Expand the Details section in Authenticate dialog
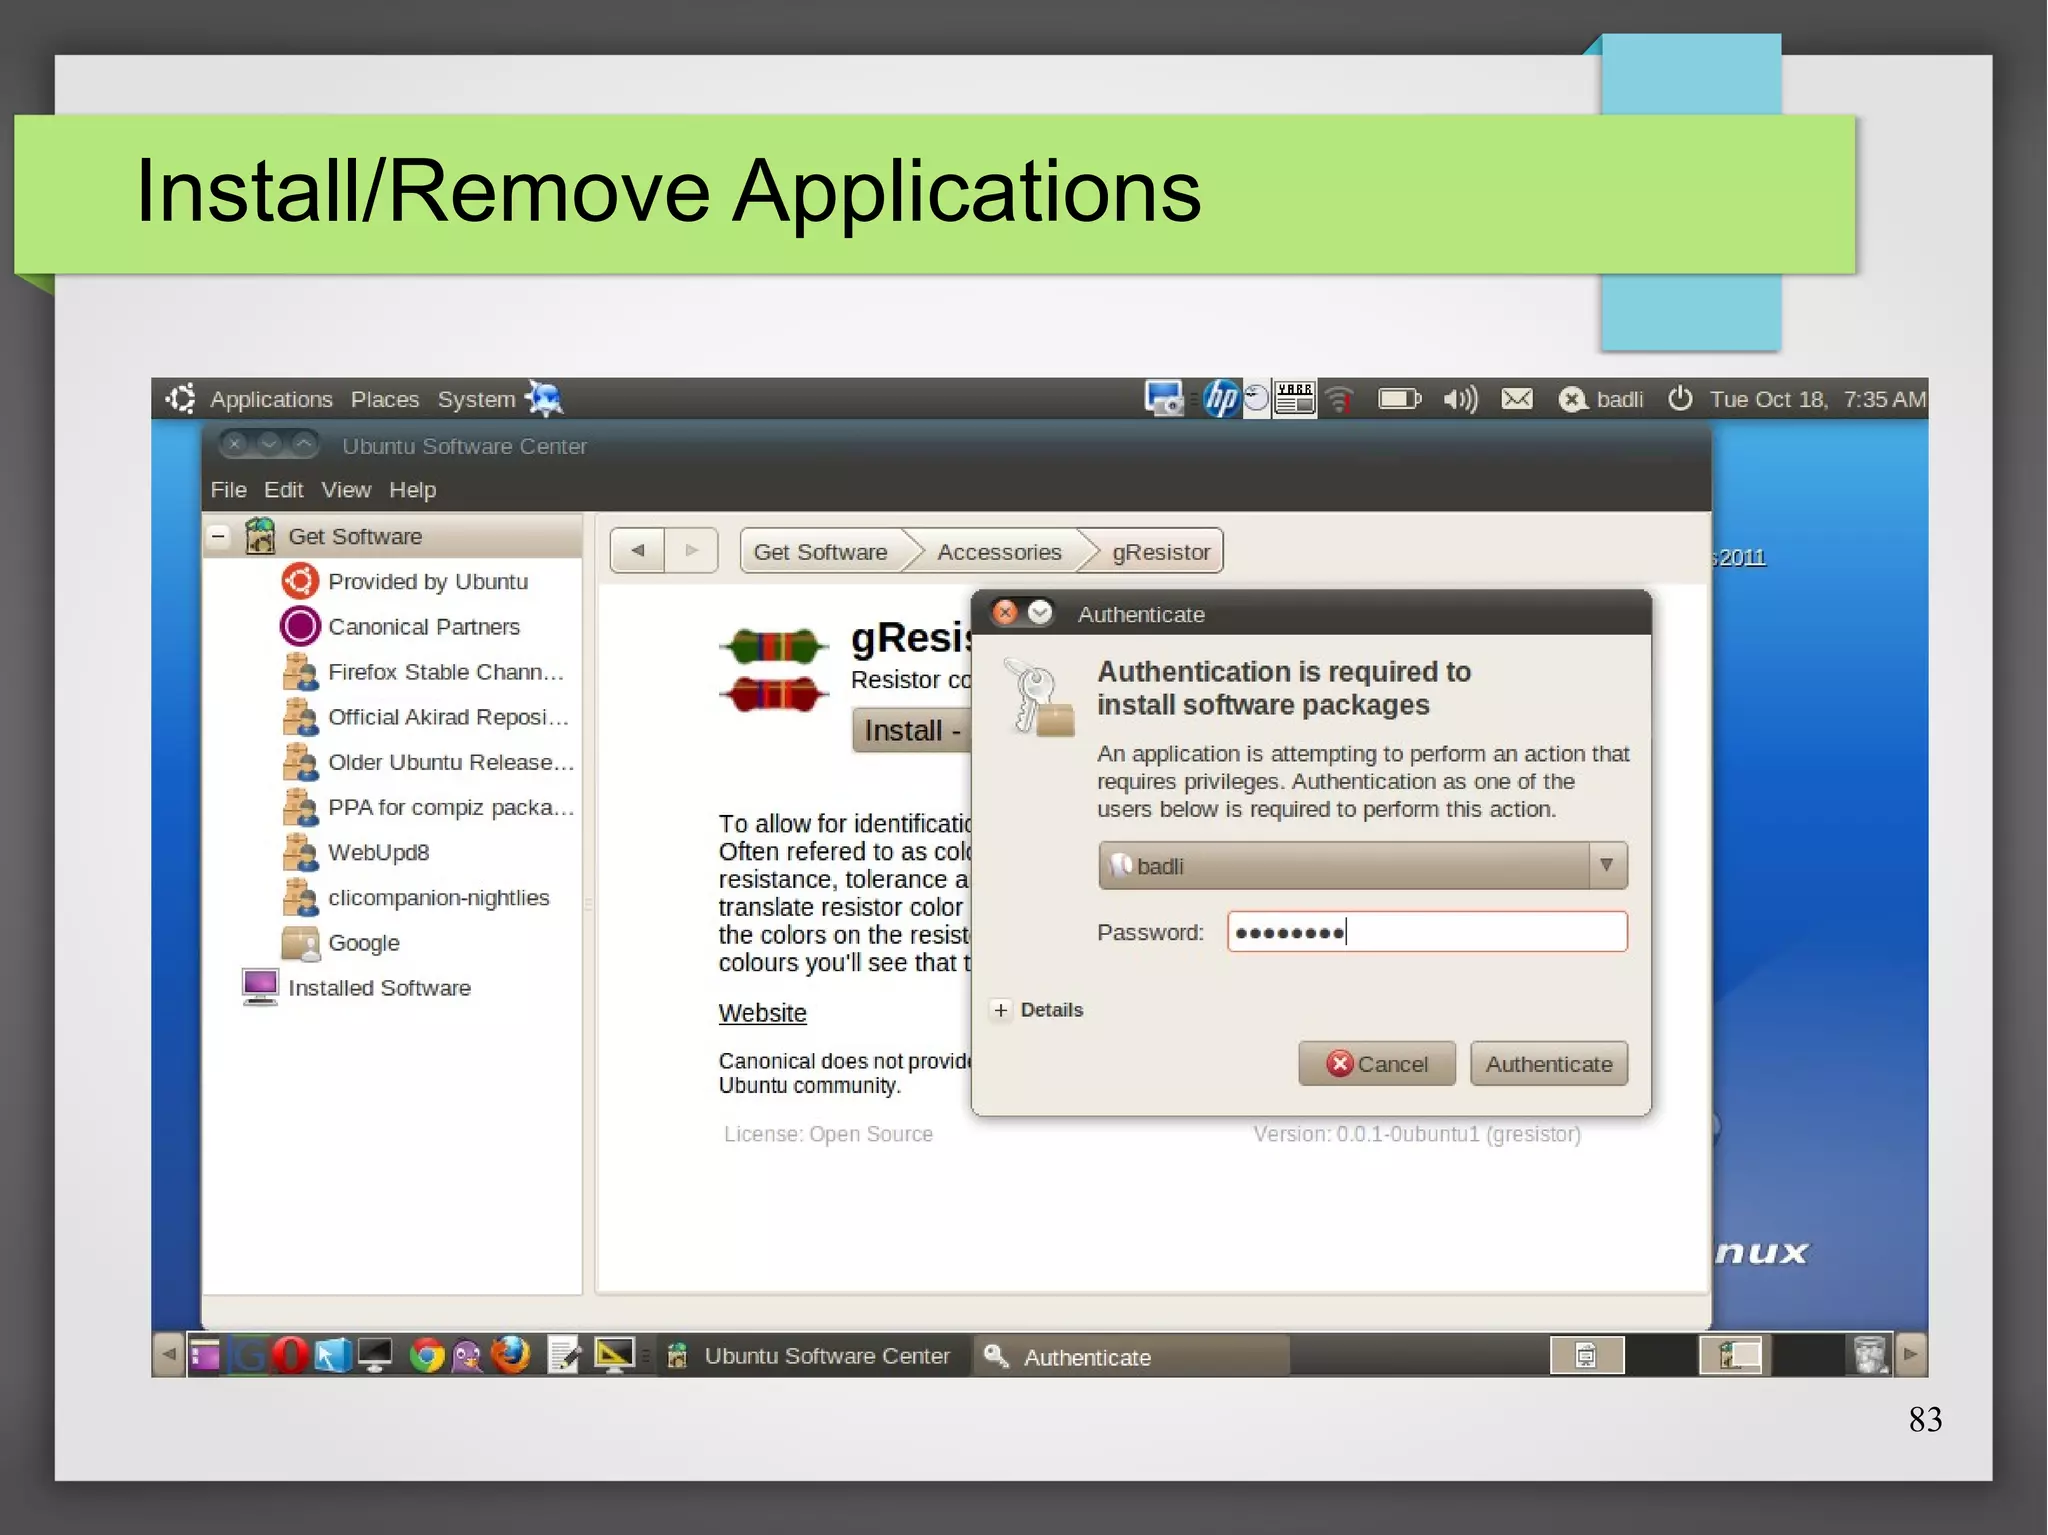 coord(1001,1010)
